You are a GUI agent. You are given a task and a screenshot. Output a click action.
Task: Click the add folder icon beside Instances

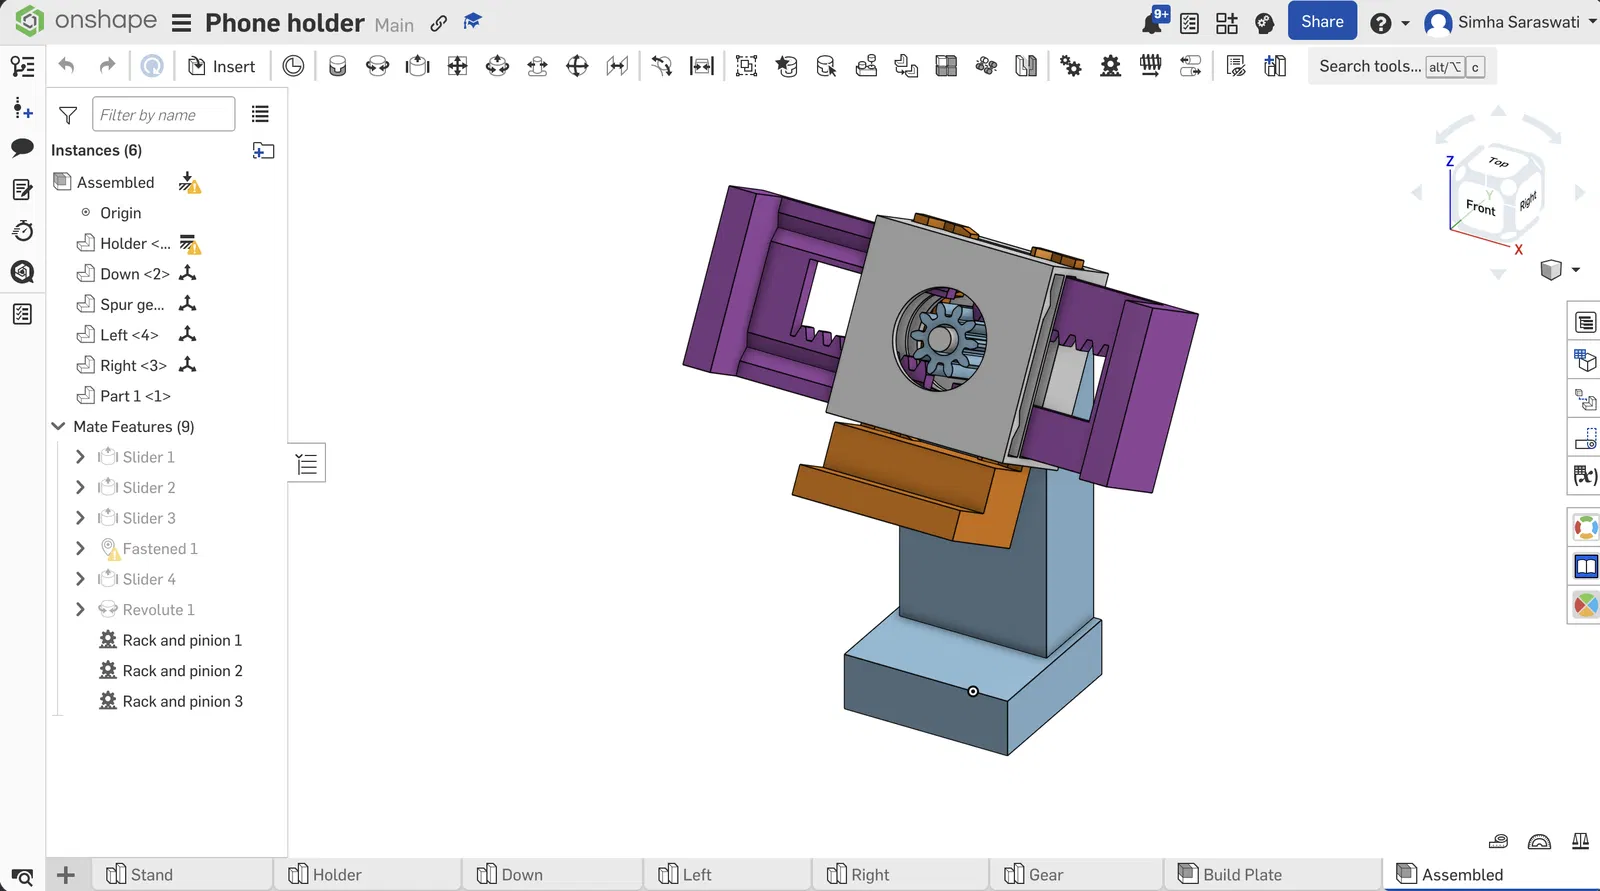(264, 151)
